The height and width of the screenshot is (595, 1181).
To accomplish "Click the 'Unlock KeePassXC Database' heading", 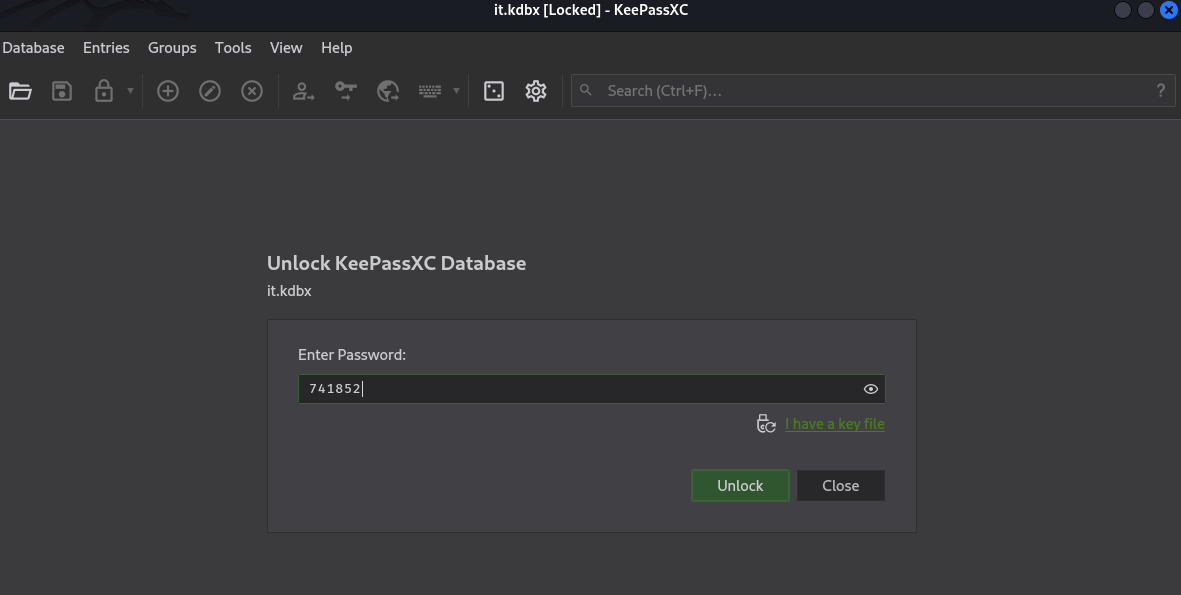I will coord(396,263).
